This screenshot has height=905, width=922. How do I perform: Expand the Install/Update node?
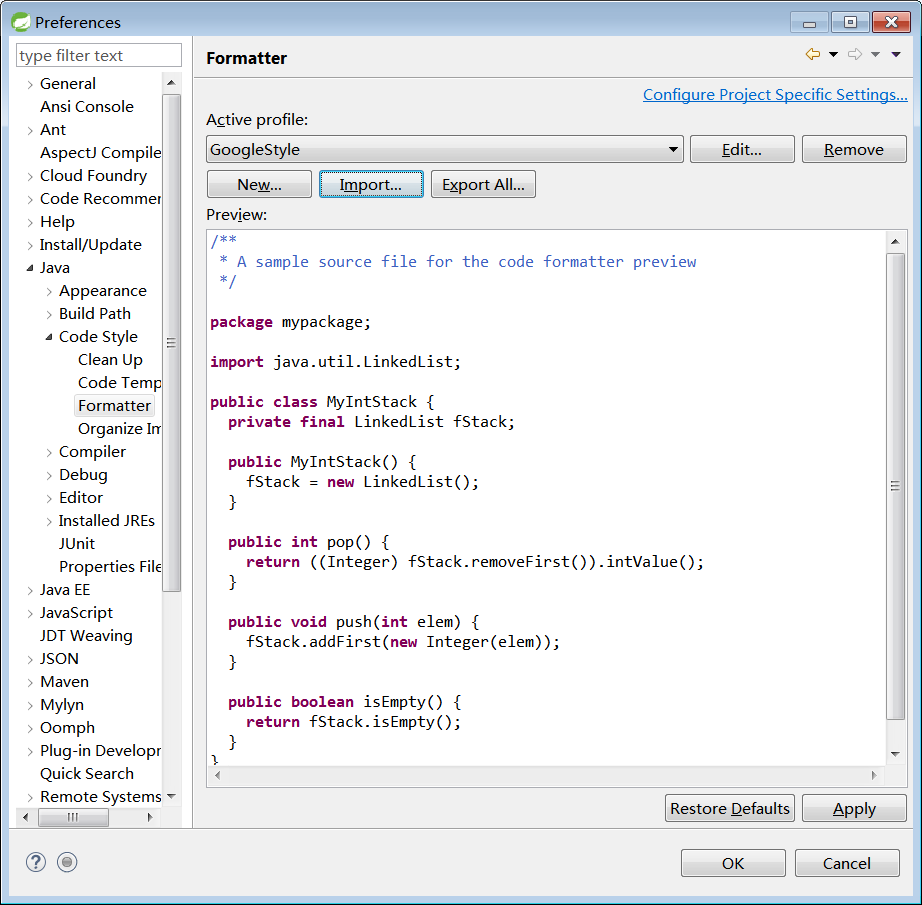click(x=30, y=245)
